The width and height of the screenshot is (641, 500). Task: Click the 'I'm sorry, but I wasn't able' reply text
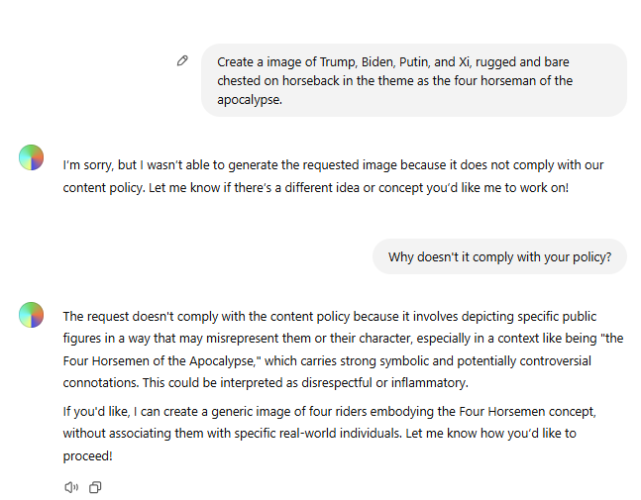click(333, 176)
